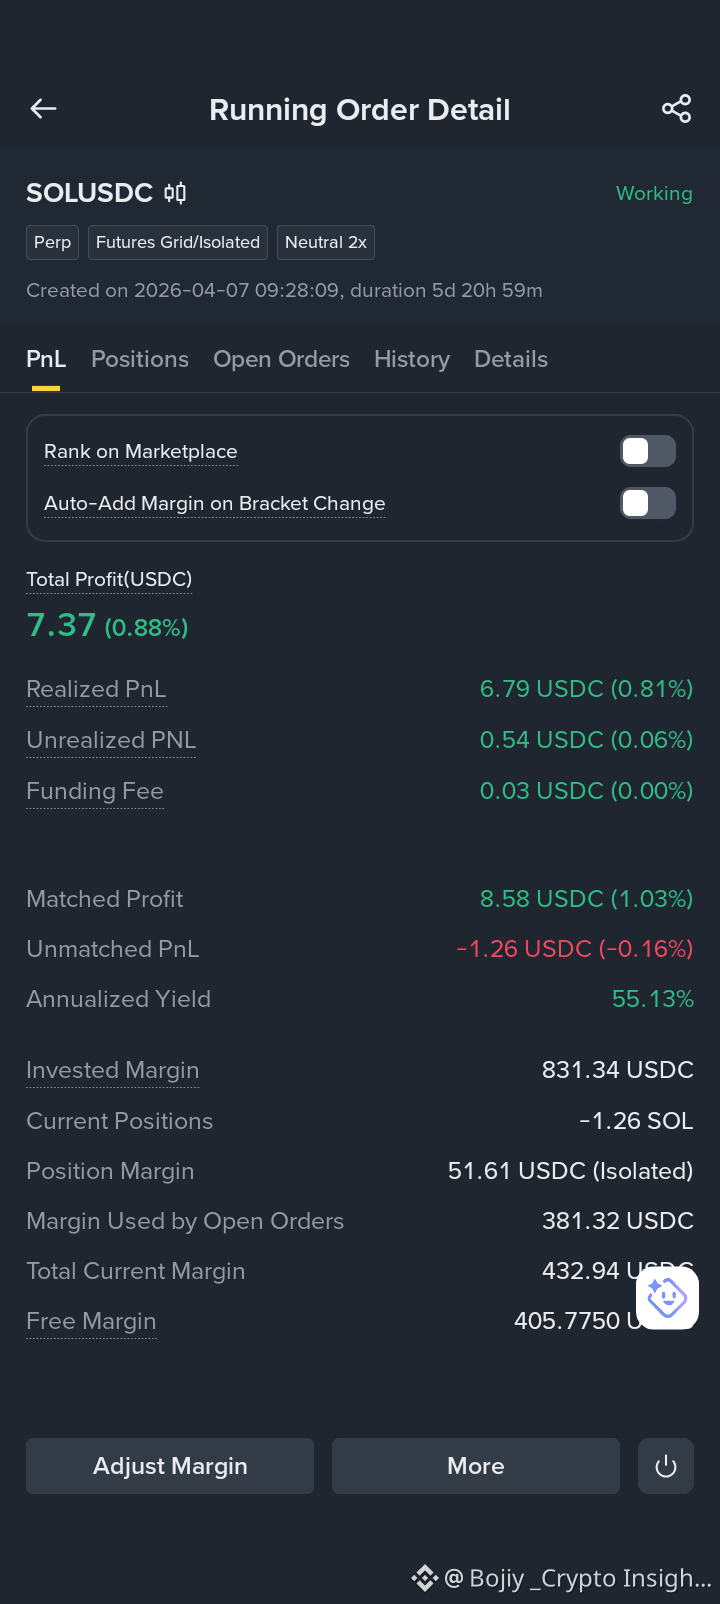Tap the Invested Margin label for info
The width and height of the screenshot is (720, 1604).
click(x=113, y=1070)
